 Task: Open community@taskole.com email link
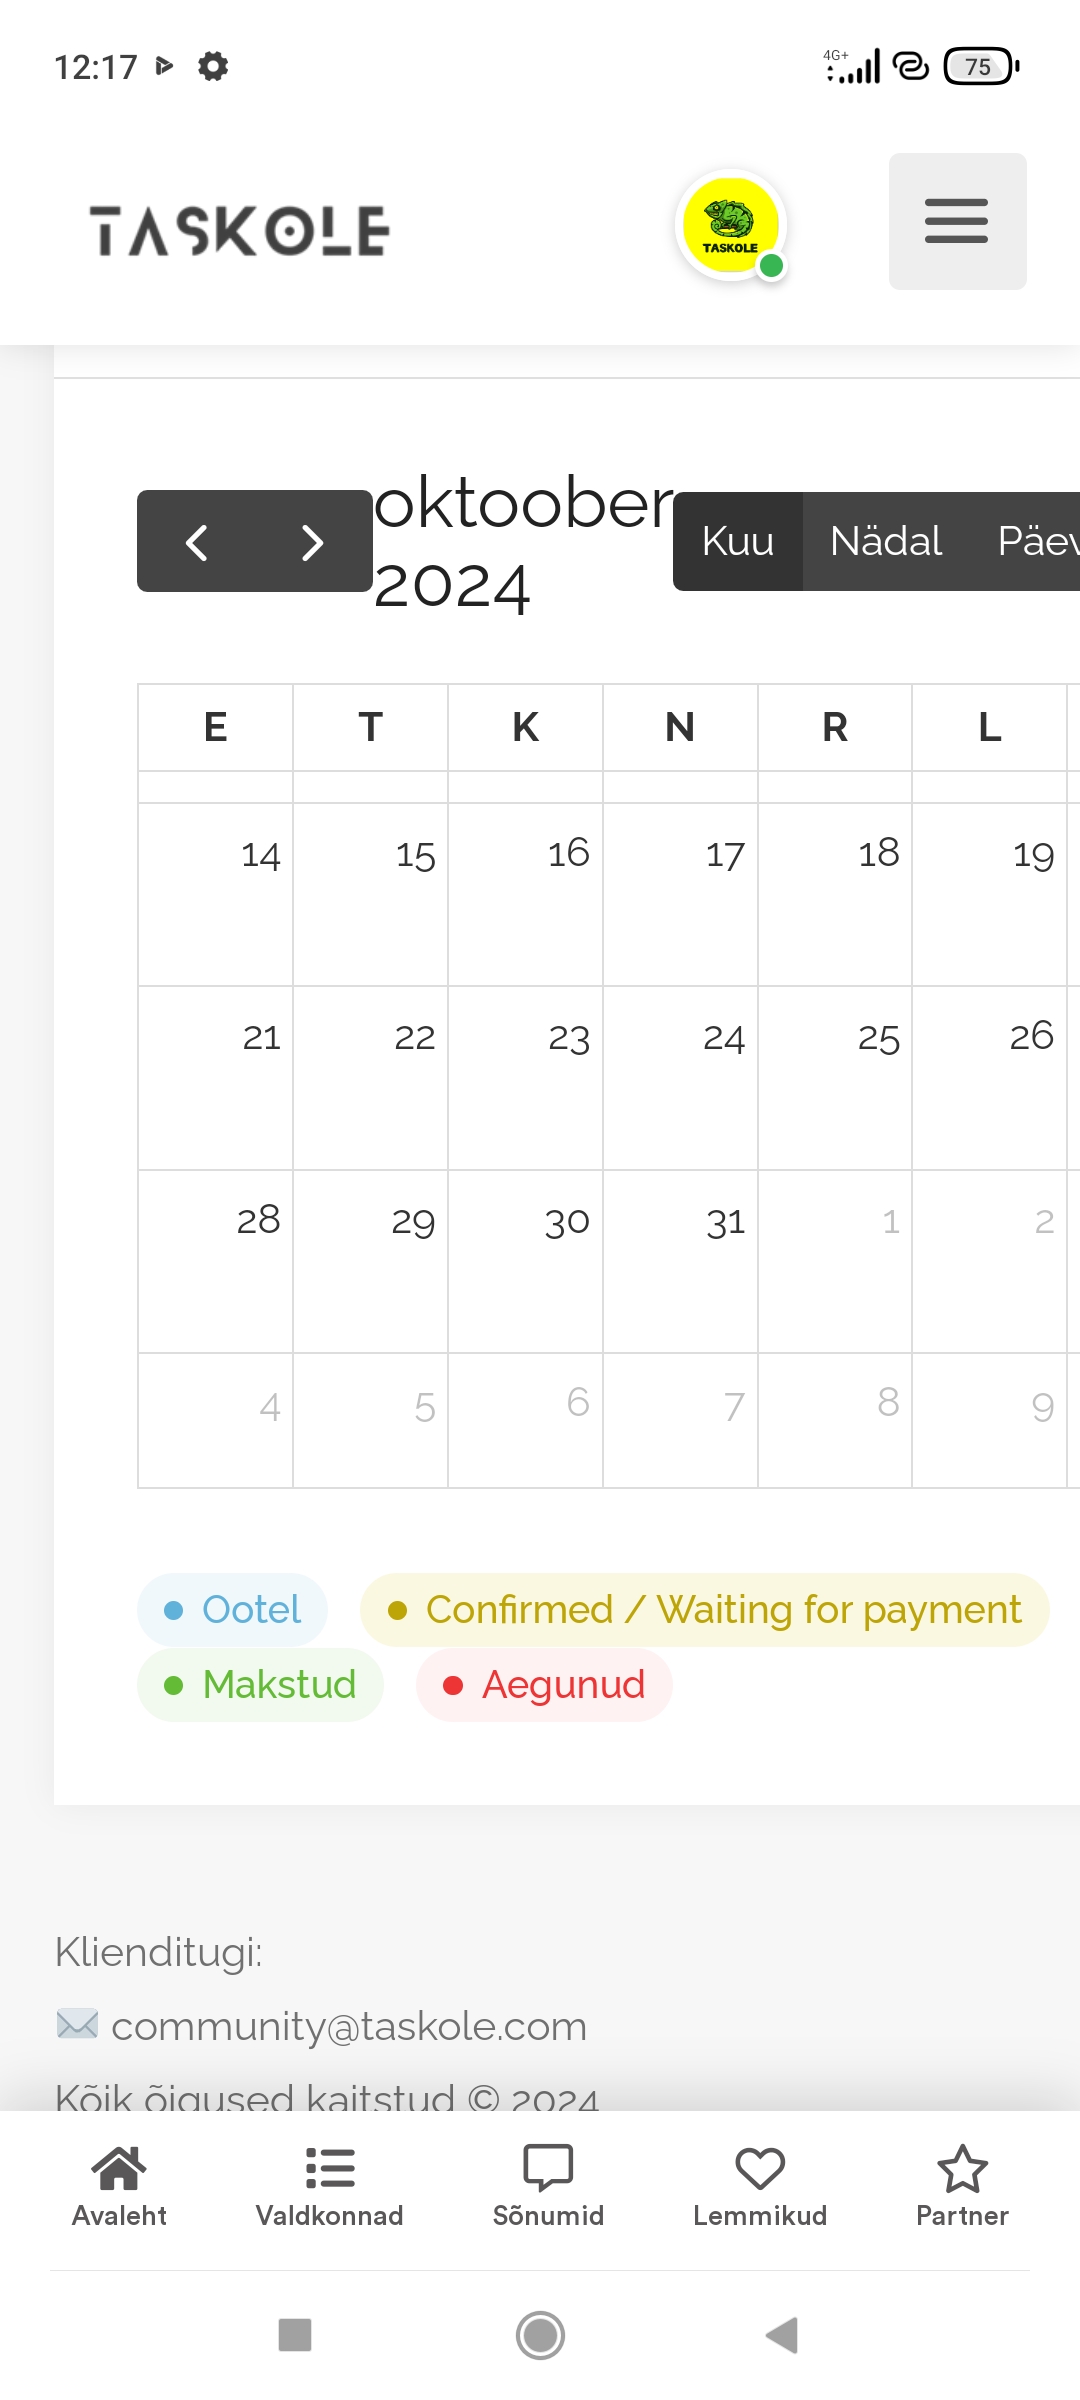(349, 2026)
